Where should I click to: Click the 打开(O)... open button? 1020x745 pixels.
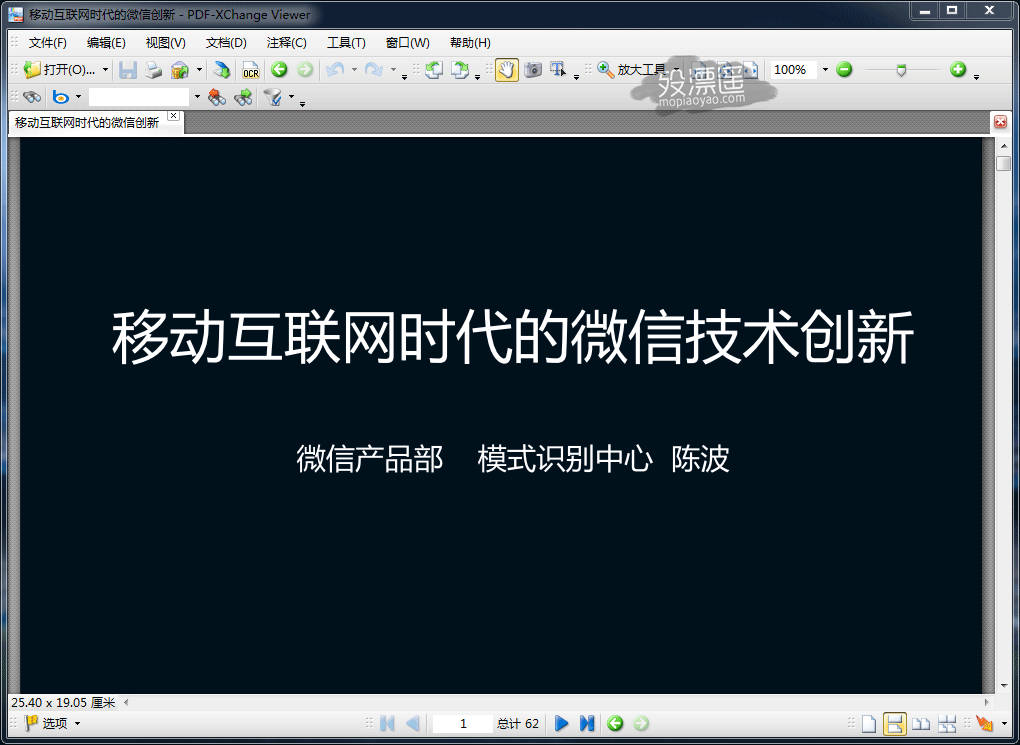(x=59, y=70)
